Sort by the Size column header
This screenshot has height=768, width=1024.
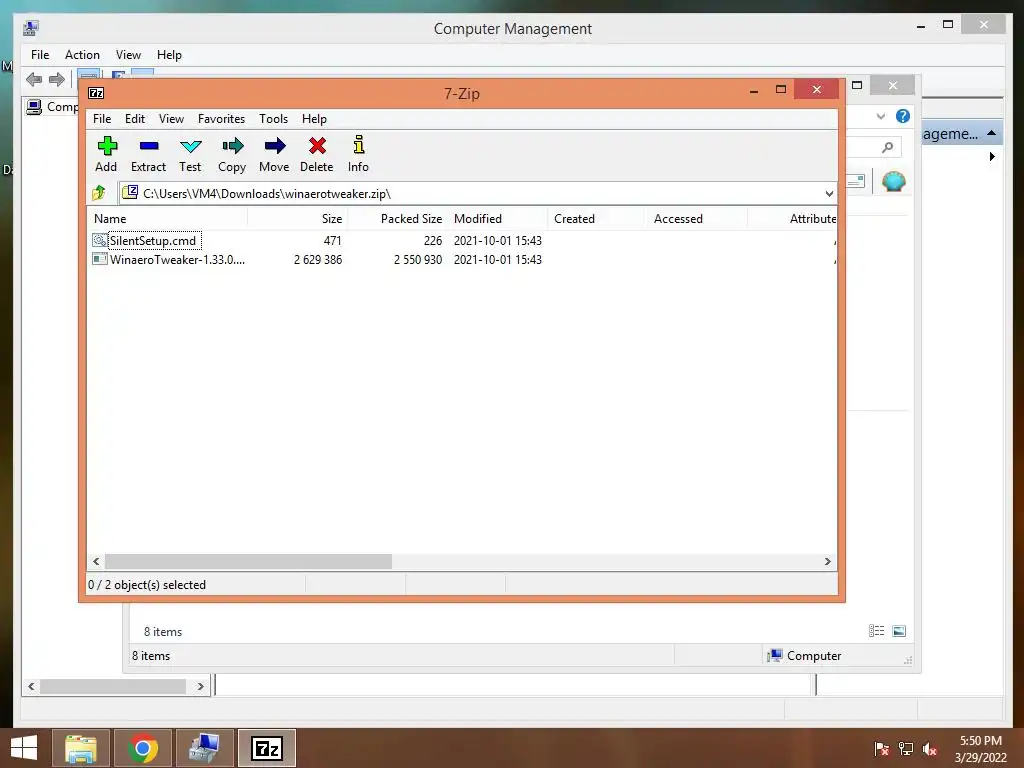pyautogui.click(x=297, y=219)
